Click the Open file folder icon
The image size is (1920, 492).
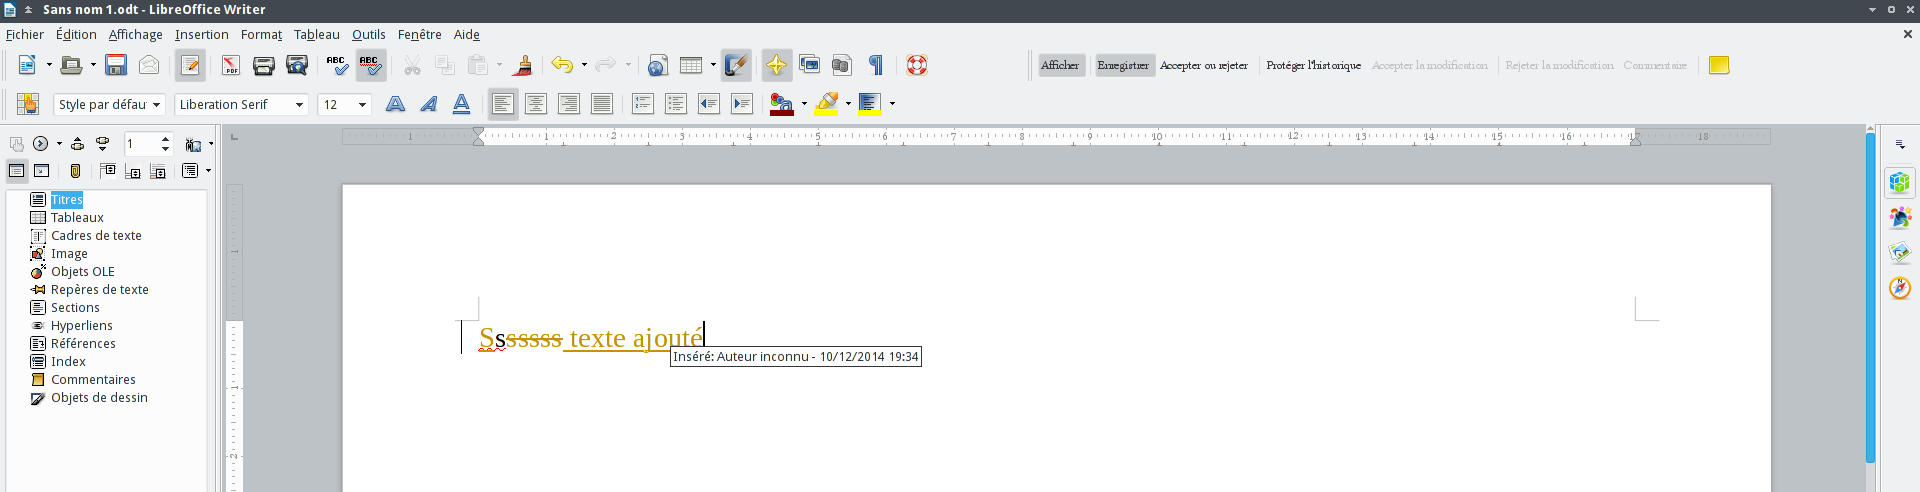pyautogui.click(x=71, y=65)
